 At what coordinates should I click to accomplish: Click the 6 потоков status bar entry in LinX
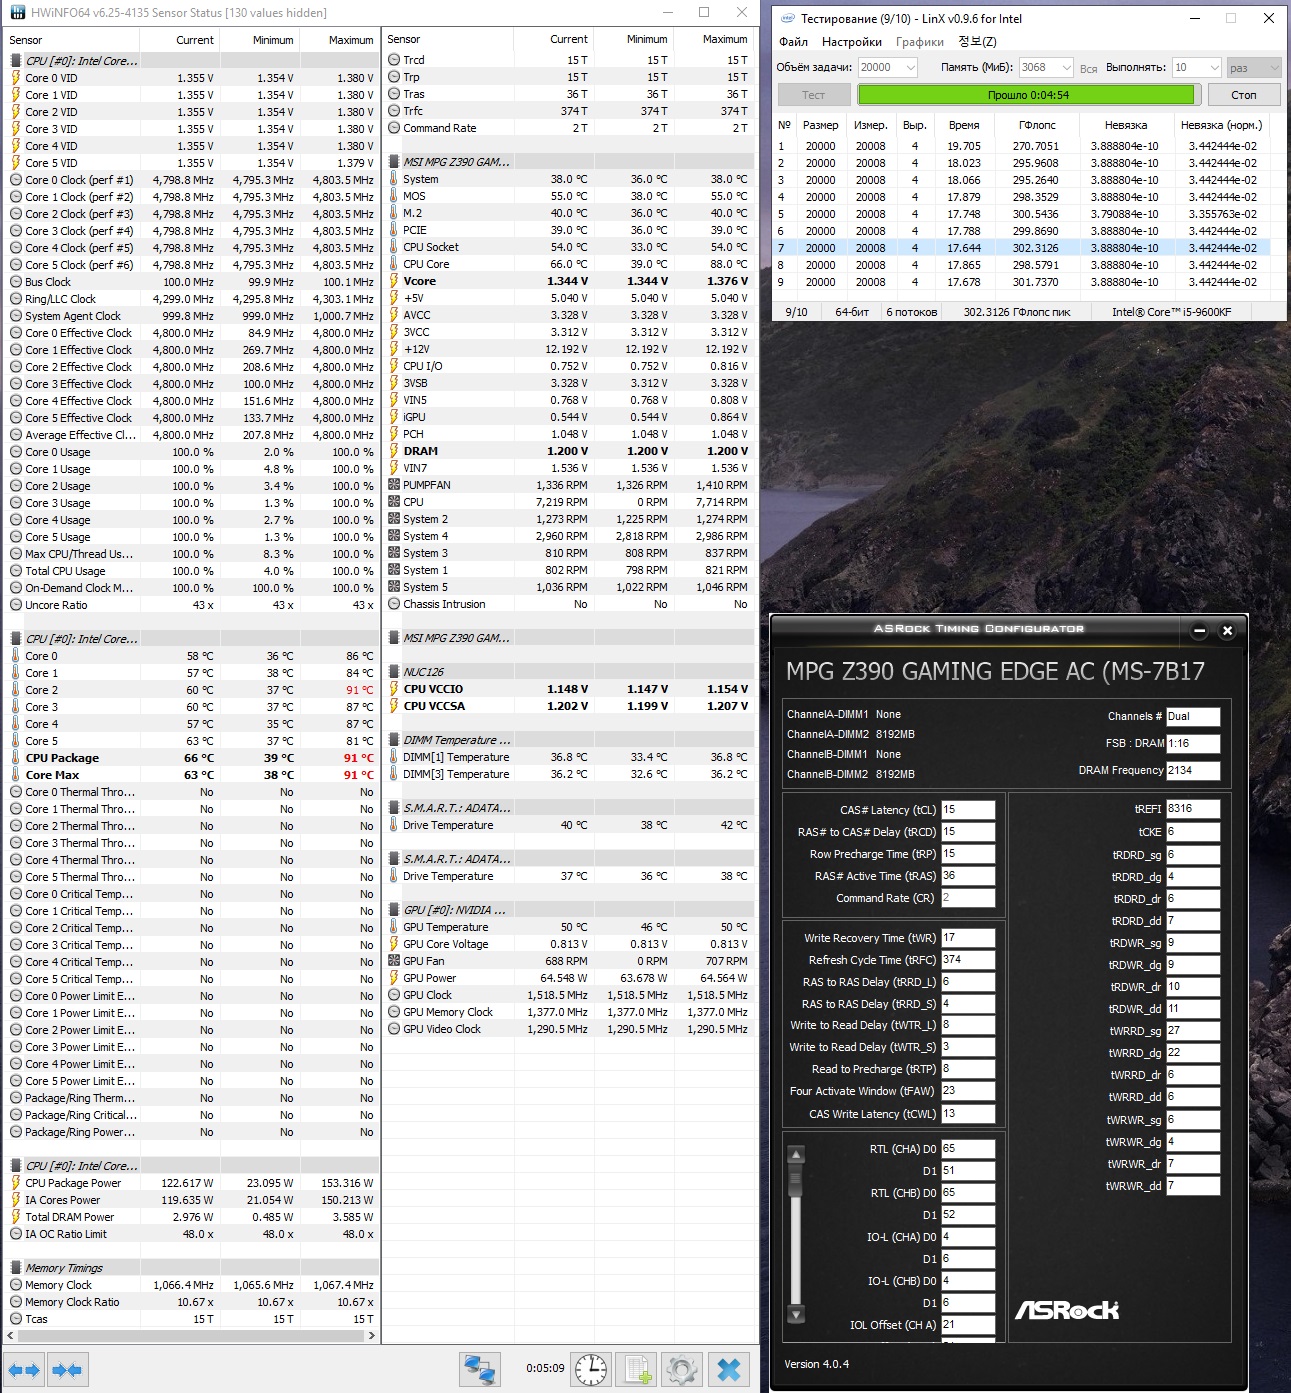911,312
